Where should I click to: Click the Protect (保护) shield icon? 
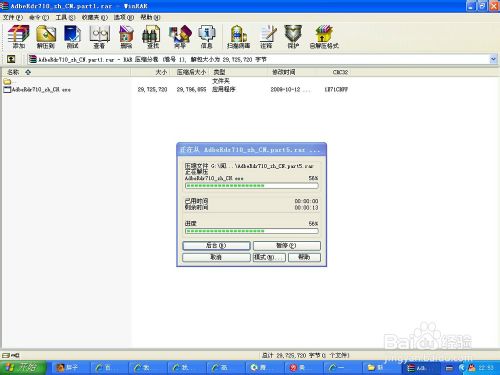pos(293,37)
